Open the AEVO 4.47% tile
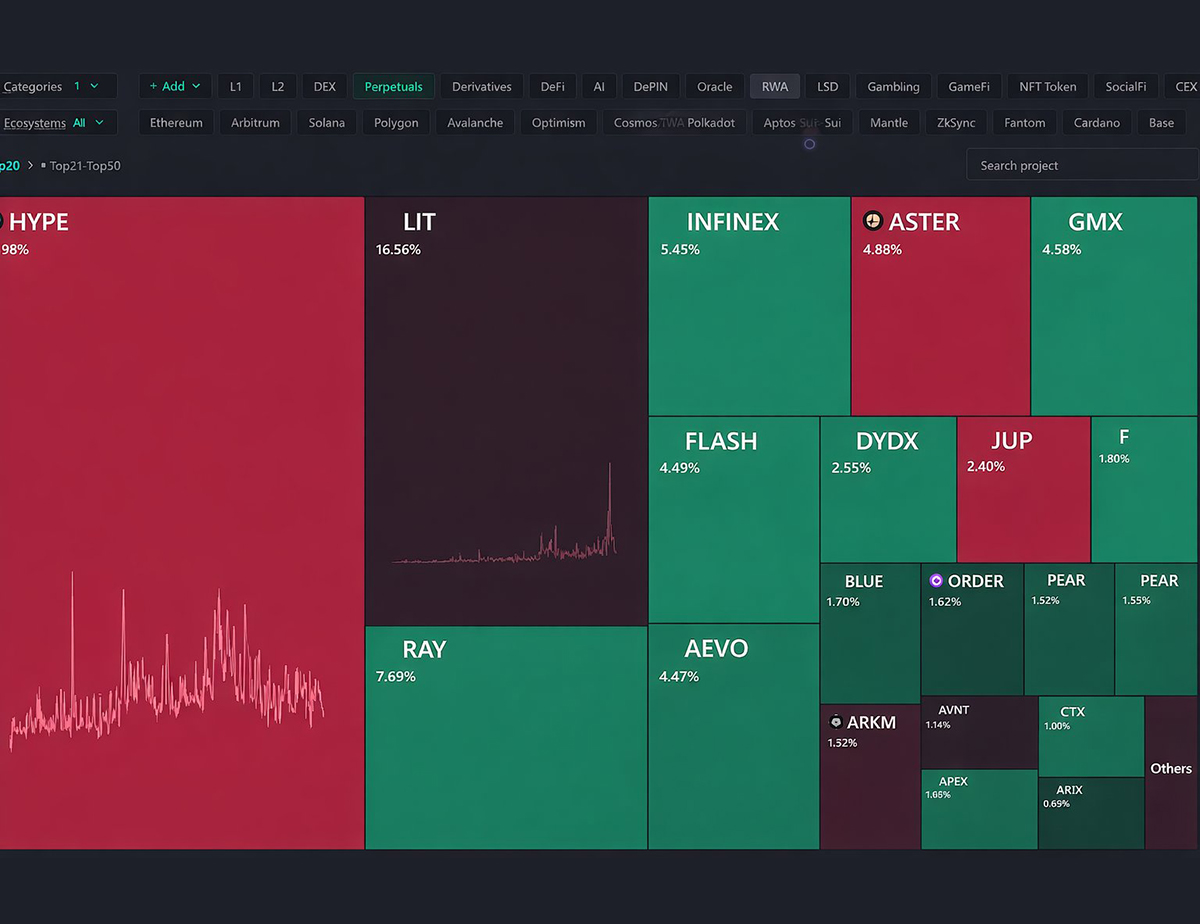 coord(734,737)
